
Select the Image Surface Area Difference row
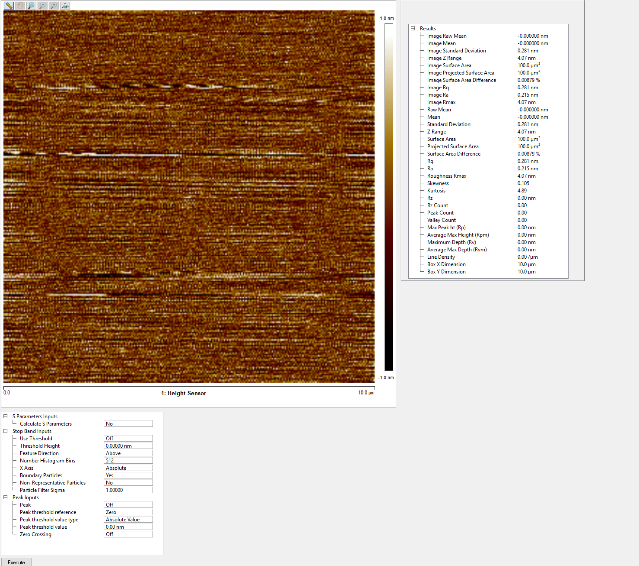pyautogui.click(x=488, y=80)
